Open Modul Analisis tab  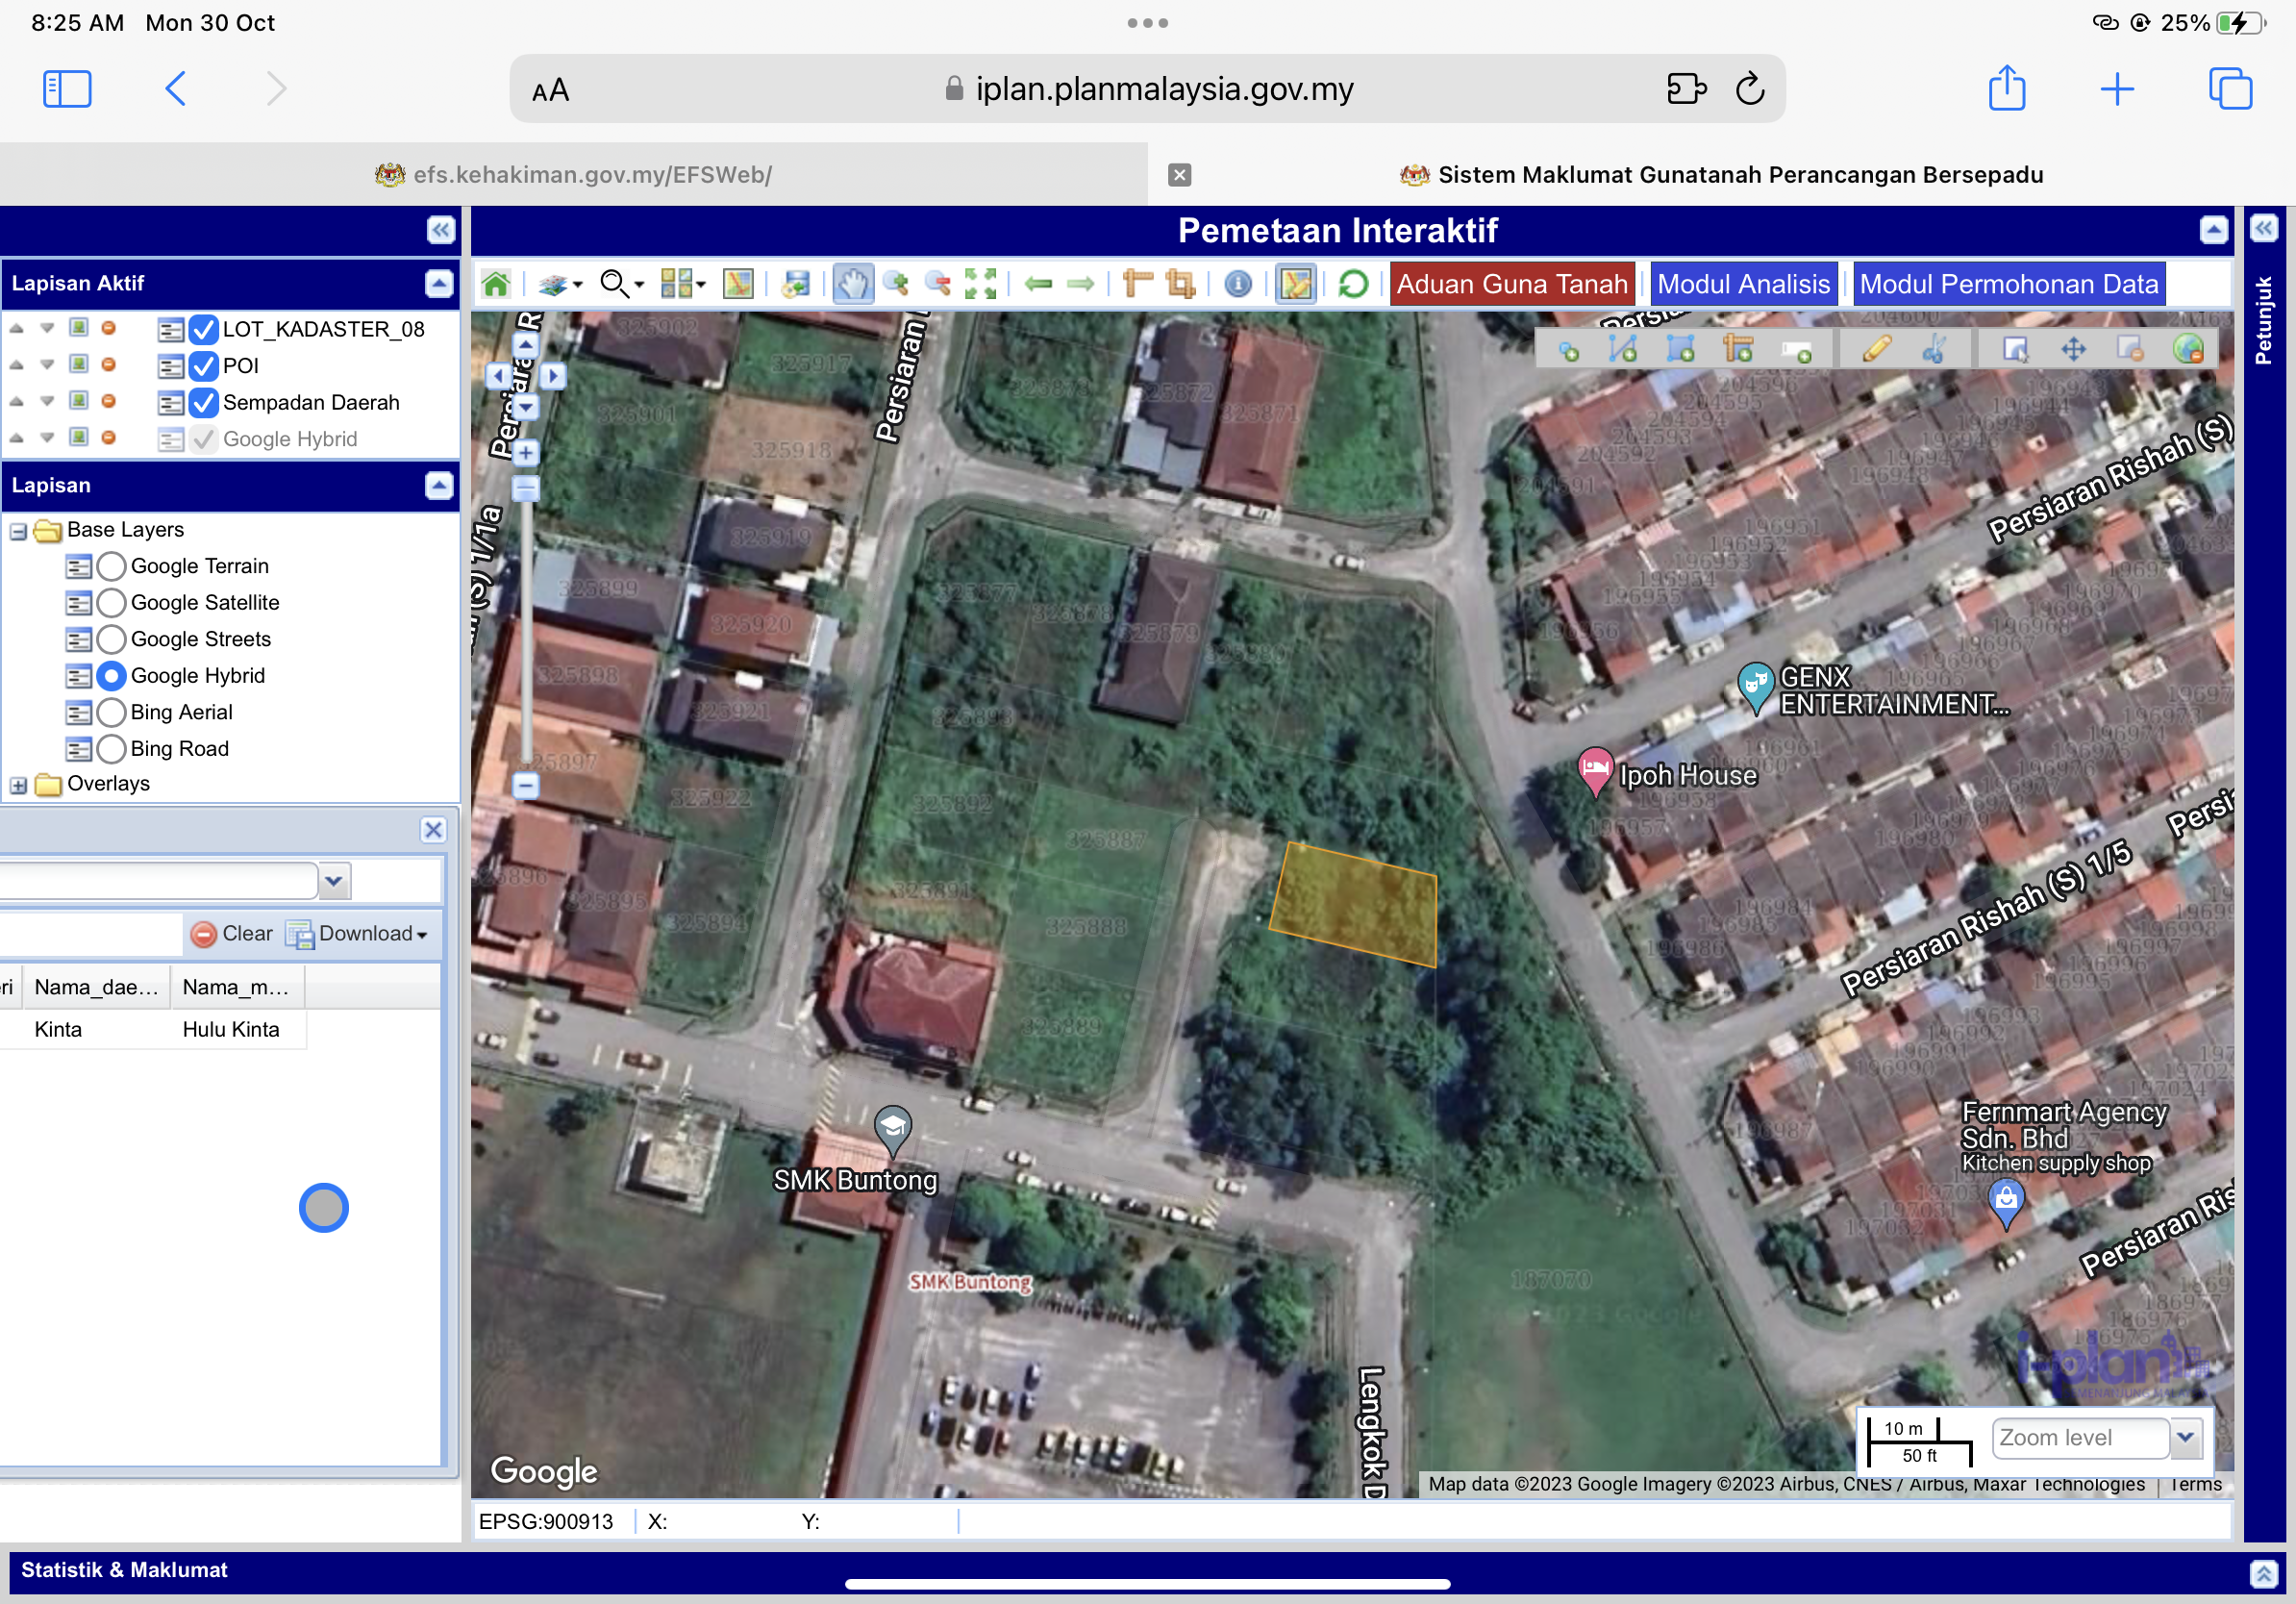click(x=1743, y=284)
